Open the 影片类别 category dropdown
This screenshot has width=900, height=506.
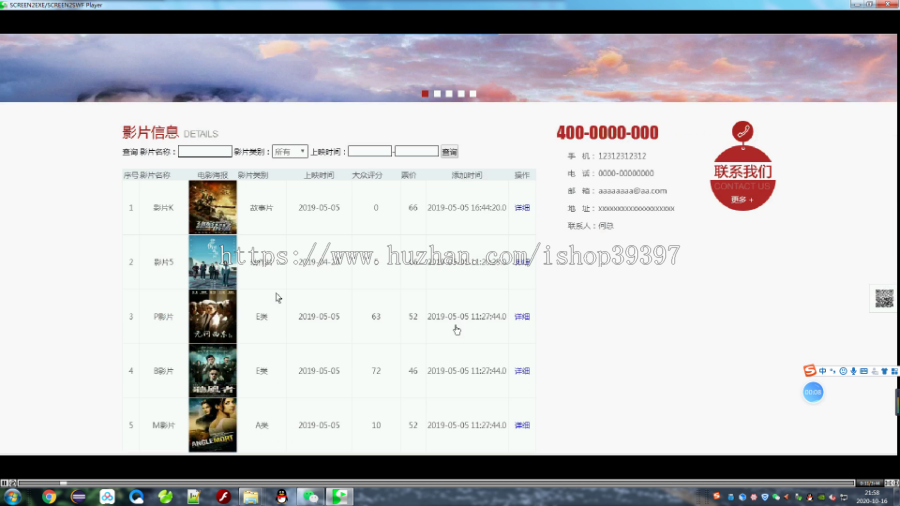(x=290, y=151)
